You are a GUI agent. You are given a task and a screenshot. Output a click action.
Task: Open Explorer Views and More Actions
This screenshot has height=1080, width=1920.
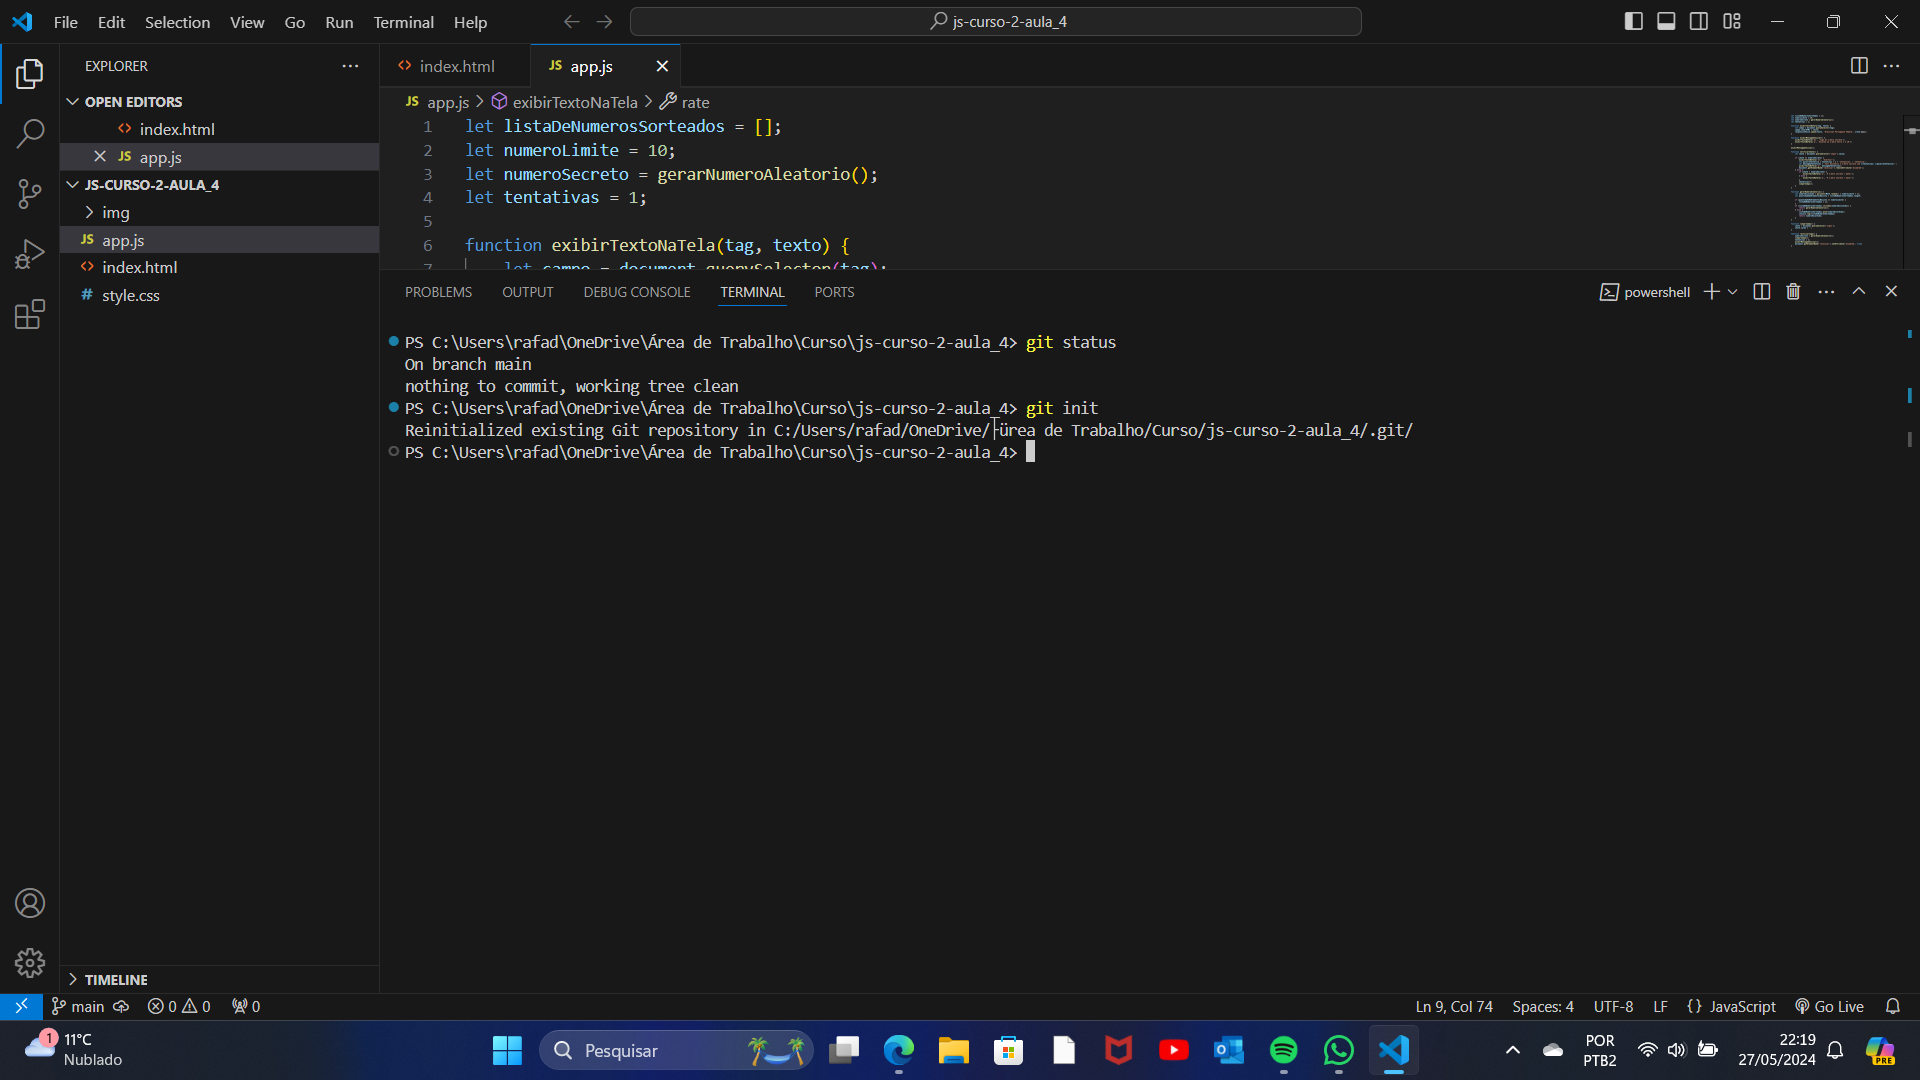(350, 66)
